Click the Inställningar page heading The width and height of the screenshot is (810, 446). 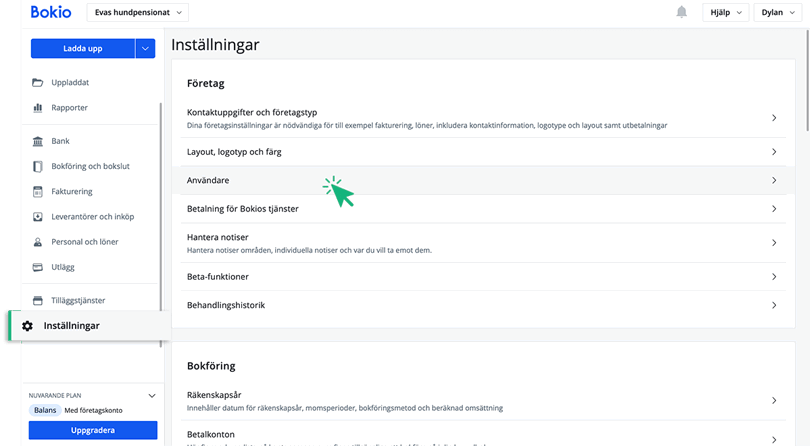[215, 45]
